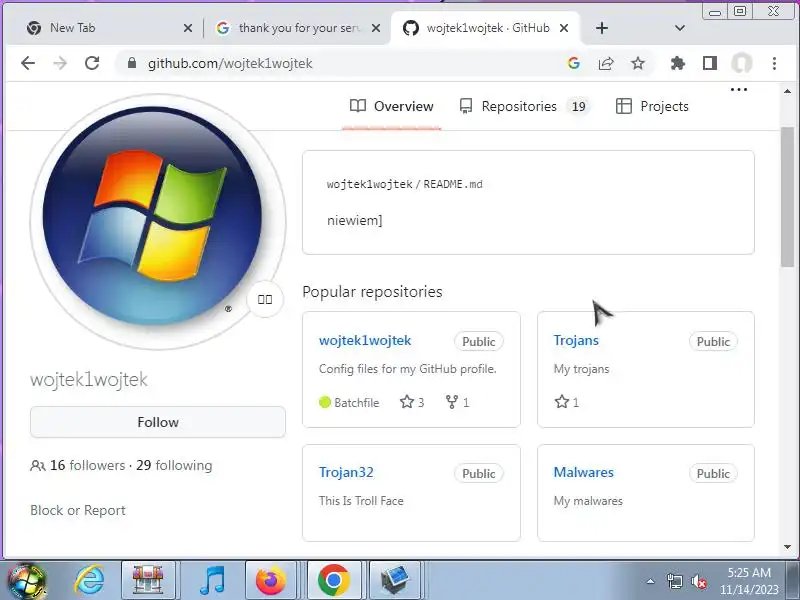The image size is (800, 600).
Task: Close the 'thank you for your ser' tab
Action: pyautogui.click(x=376, y=28)
